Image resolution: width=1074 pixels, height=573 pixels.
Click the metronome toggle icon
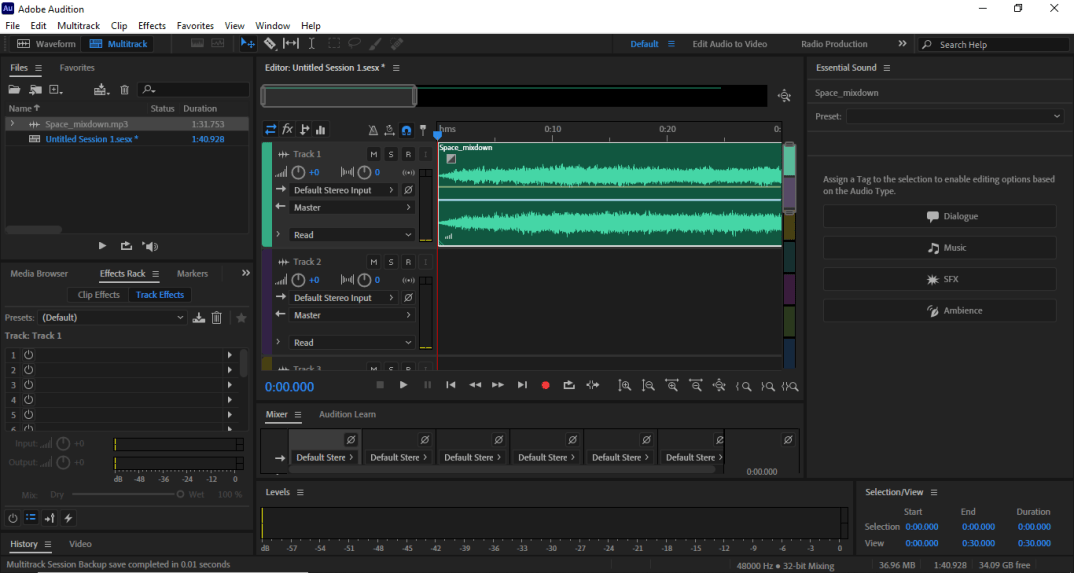click(x=373, y=130)
